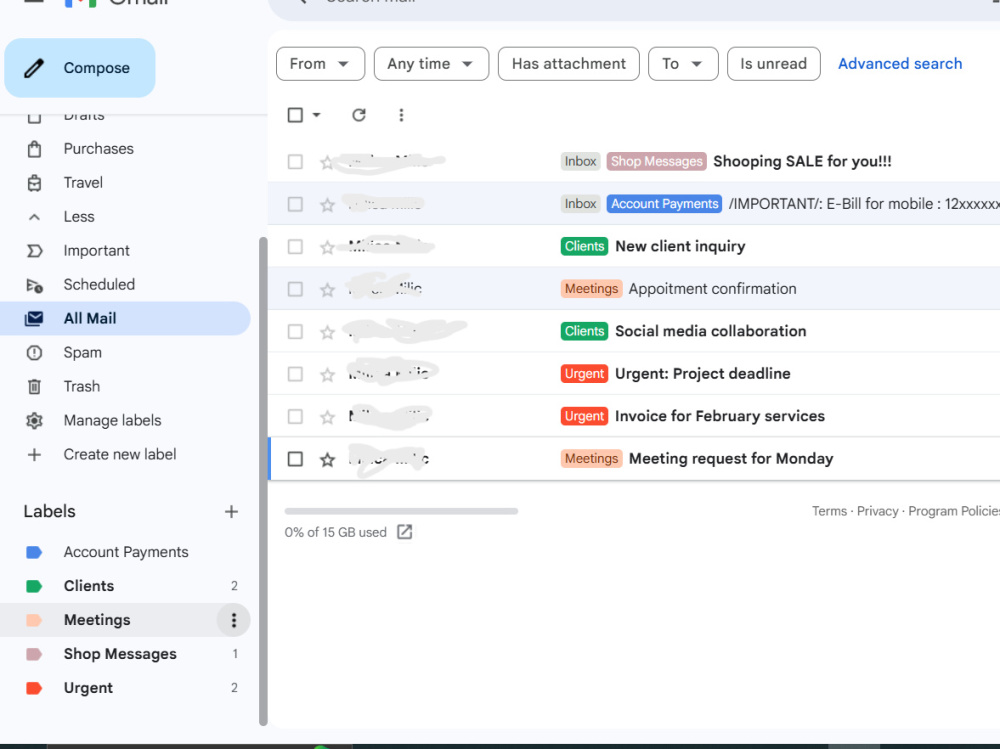Star the Meeting request for Monday email
Viewport: 1000px width, 749px height.
[x=327, y=460]
